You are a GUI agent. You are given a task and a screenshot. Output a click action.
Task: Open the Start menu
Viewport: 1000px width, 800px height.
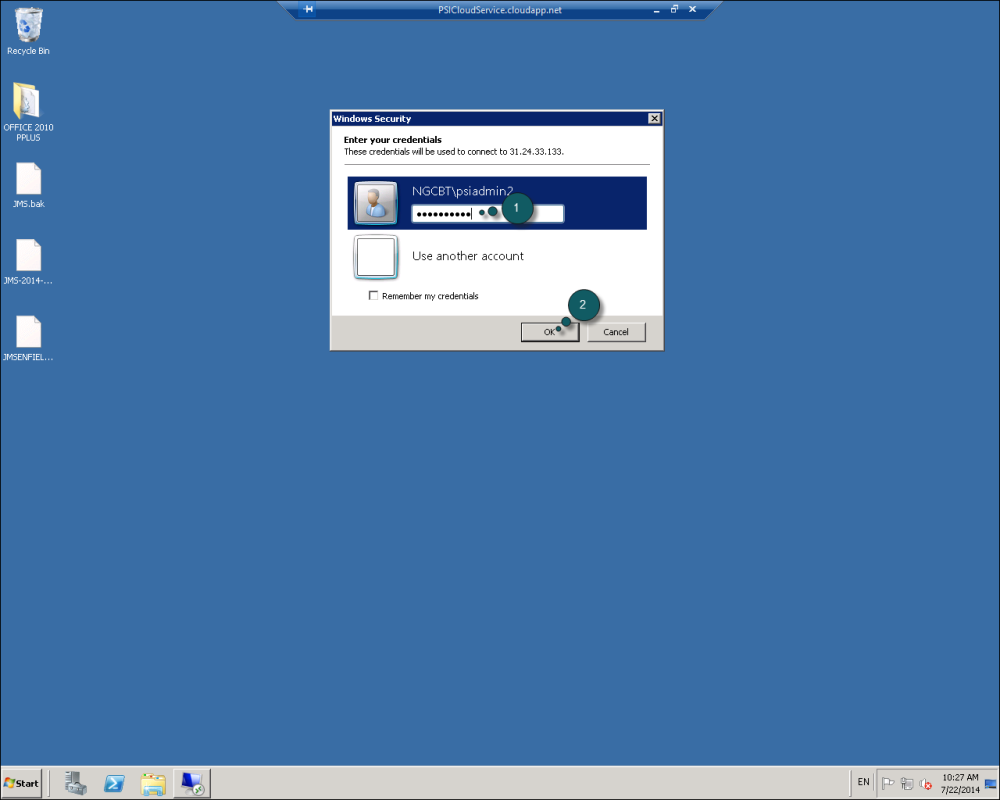22,783
